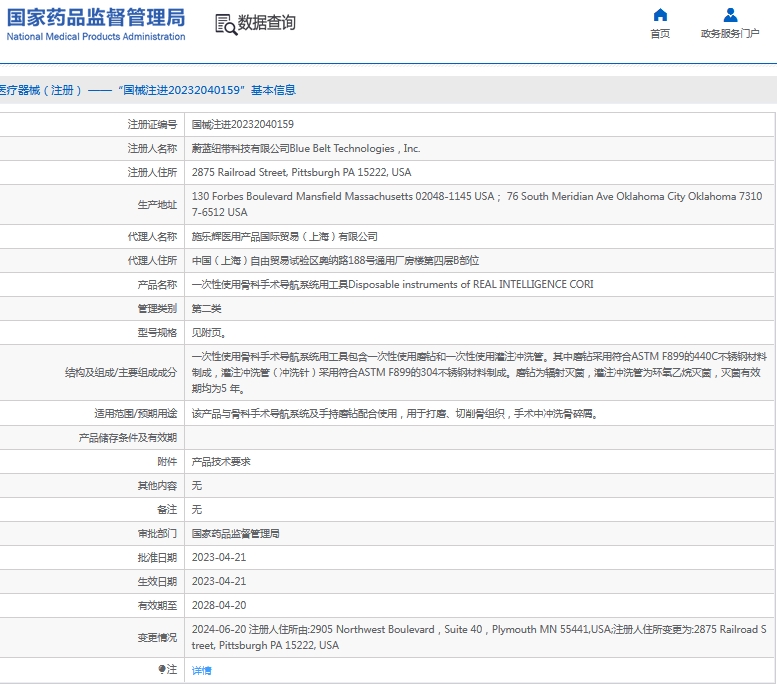Click the dot icon beside 注 label

162,669
